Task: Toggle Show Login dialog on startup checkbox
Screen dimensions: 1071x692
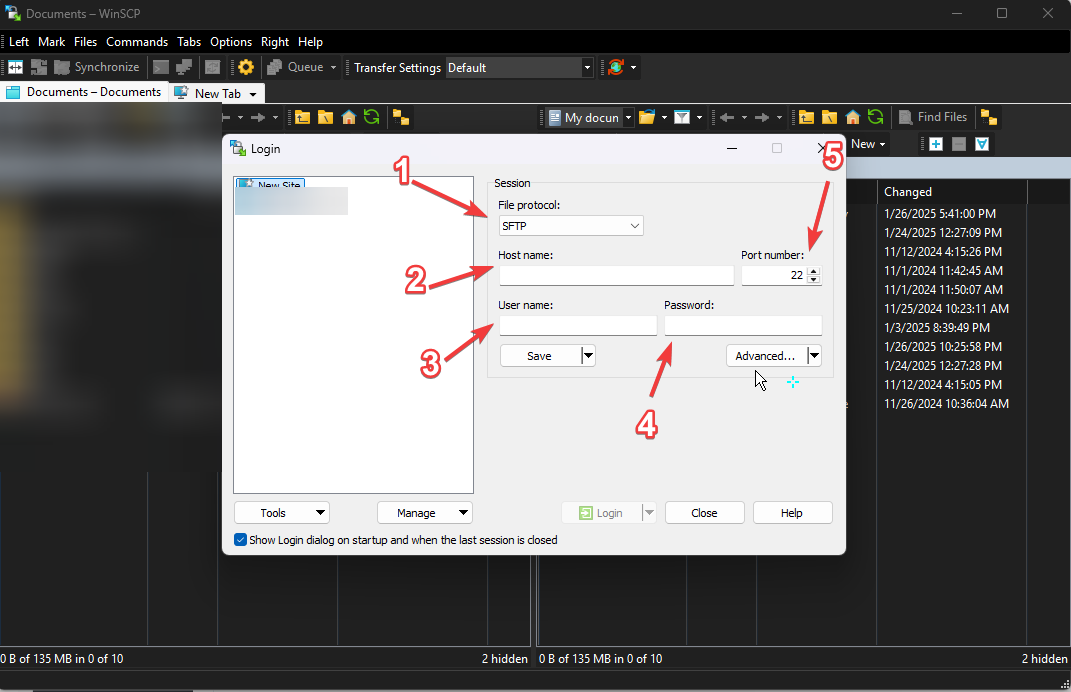Action: click(x=240, y=540)
